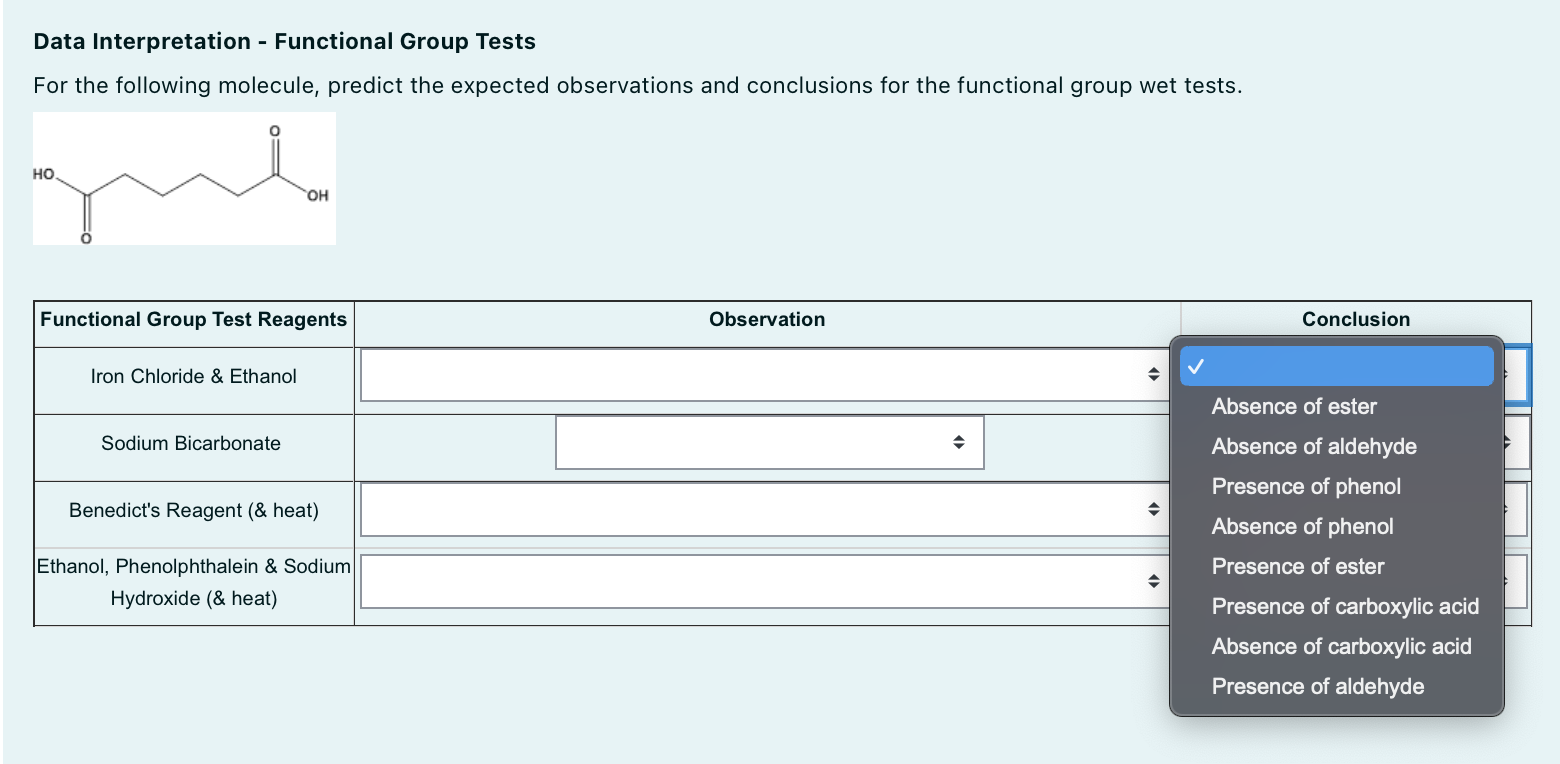Select "Absence of aldehyde" option

1313,446
